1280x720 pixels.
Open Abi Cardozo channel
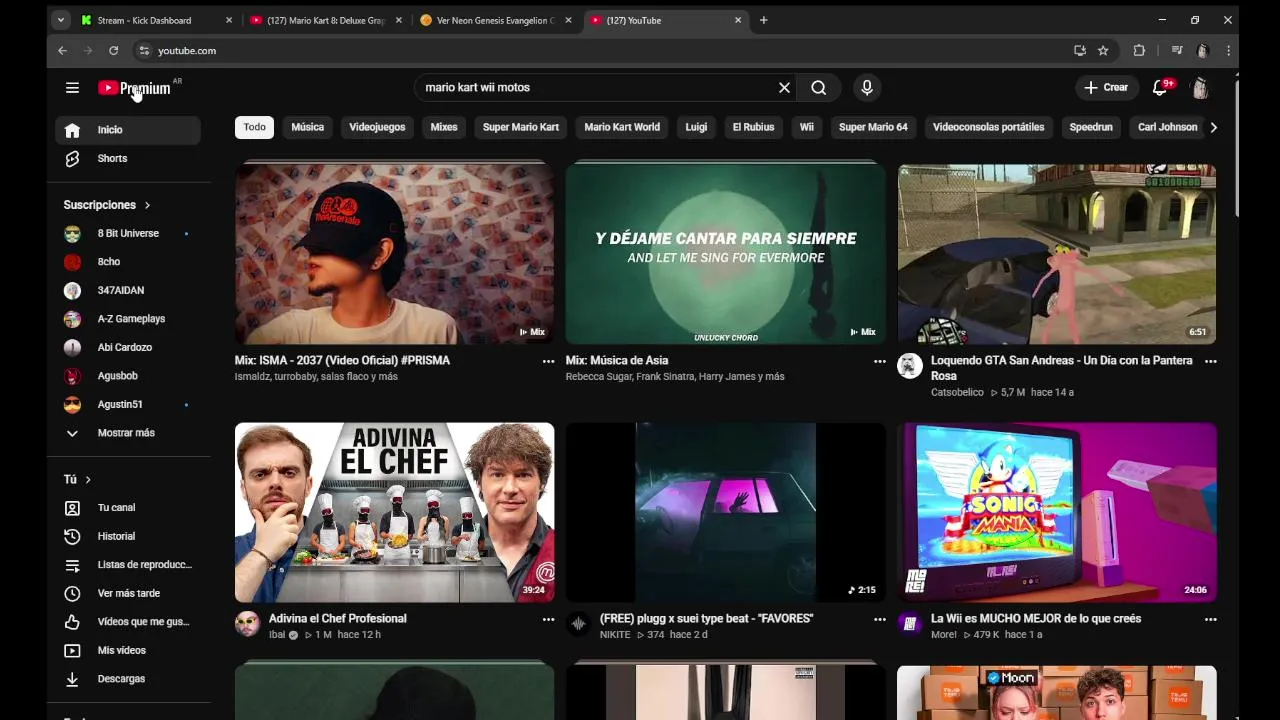click(x=128, y=348)
